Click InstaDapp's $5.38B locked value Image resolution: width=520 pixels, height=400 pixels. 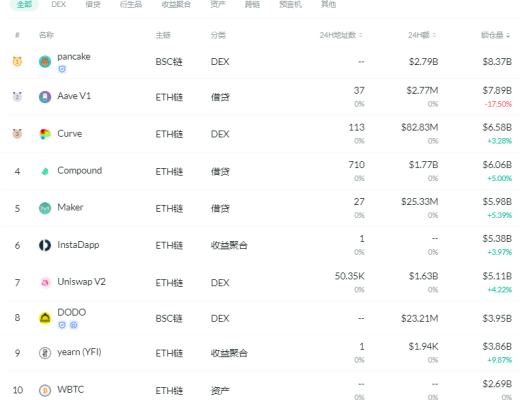point(497,239)
